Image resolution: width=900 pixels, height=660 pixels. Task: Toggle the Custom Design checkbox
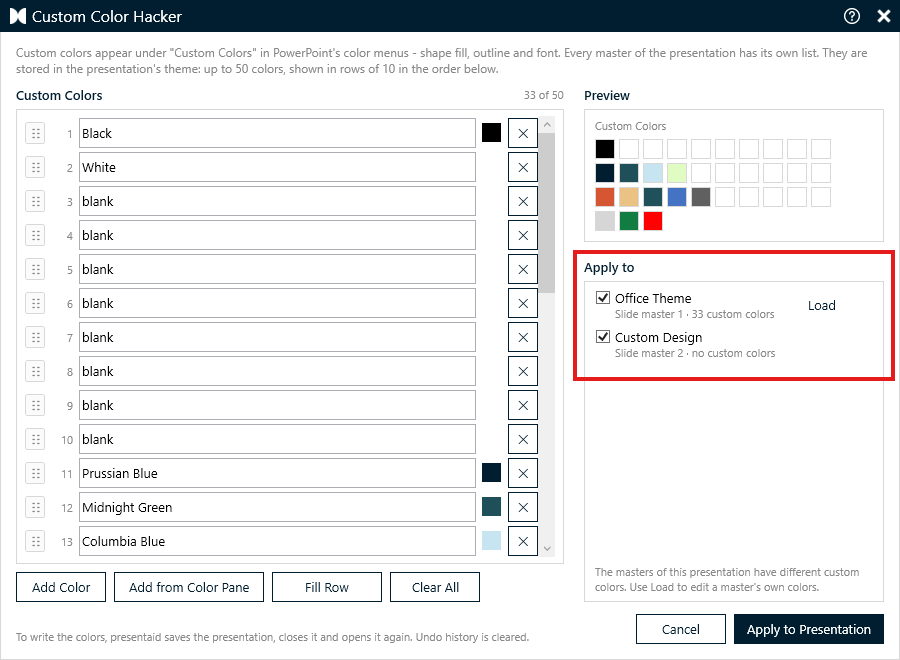click(x=603, y=337)
